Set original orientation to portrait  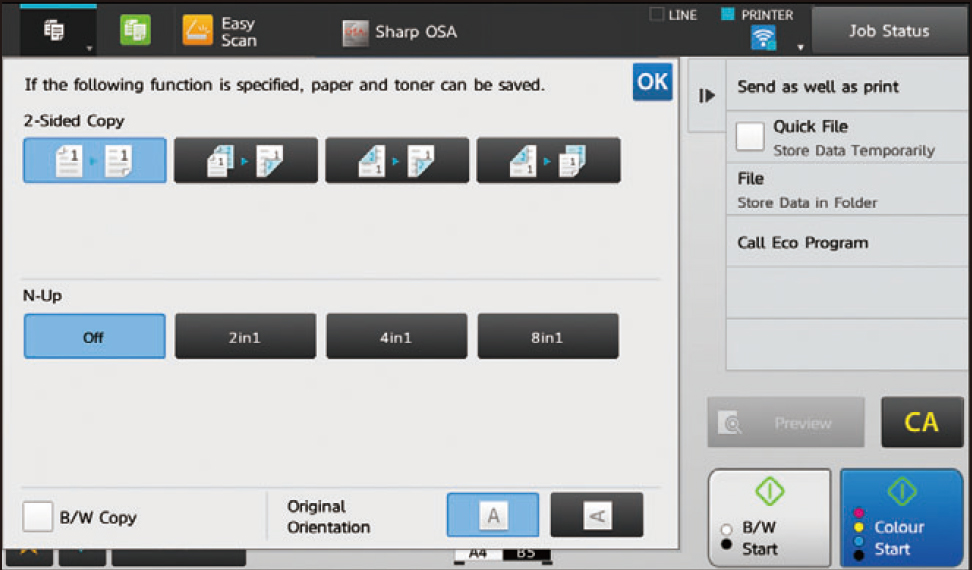pyautogui.click(x=492, y=515)
